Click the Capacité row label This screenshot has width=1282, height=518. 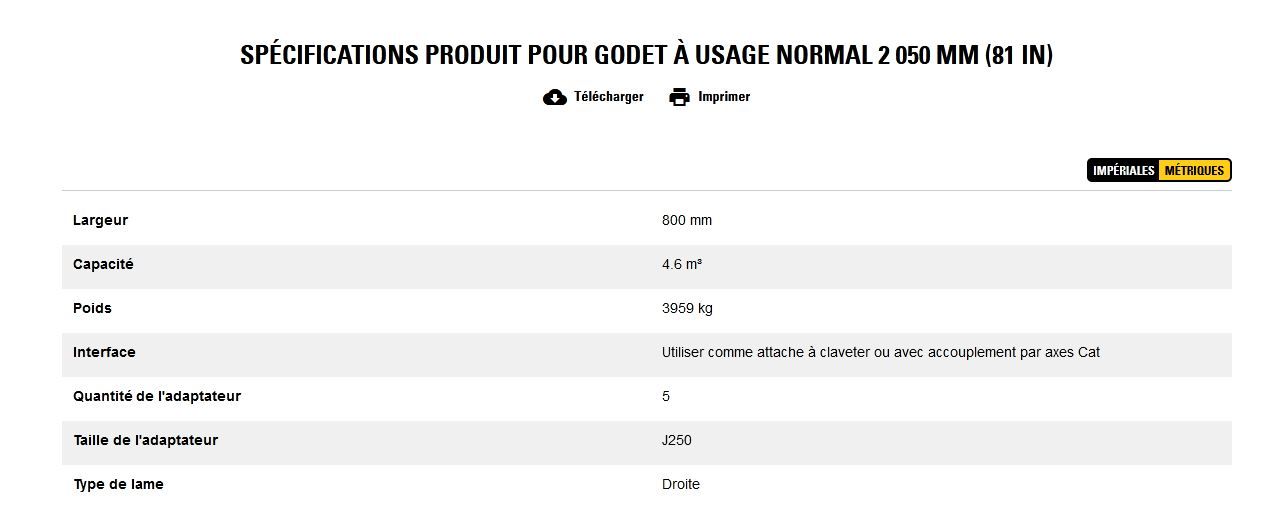click(x=103, y=264)
